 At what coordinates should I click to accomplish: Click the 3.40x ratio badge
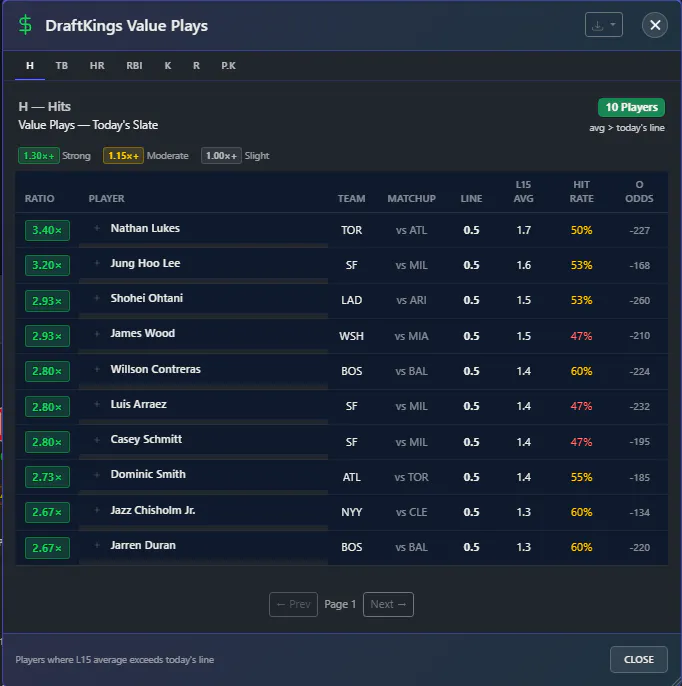point(47,230)
